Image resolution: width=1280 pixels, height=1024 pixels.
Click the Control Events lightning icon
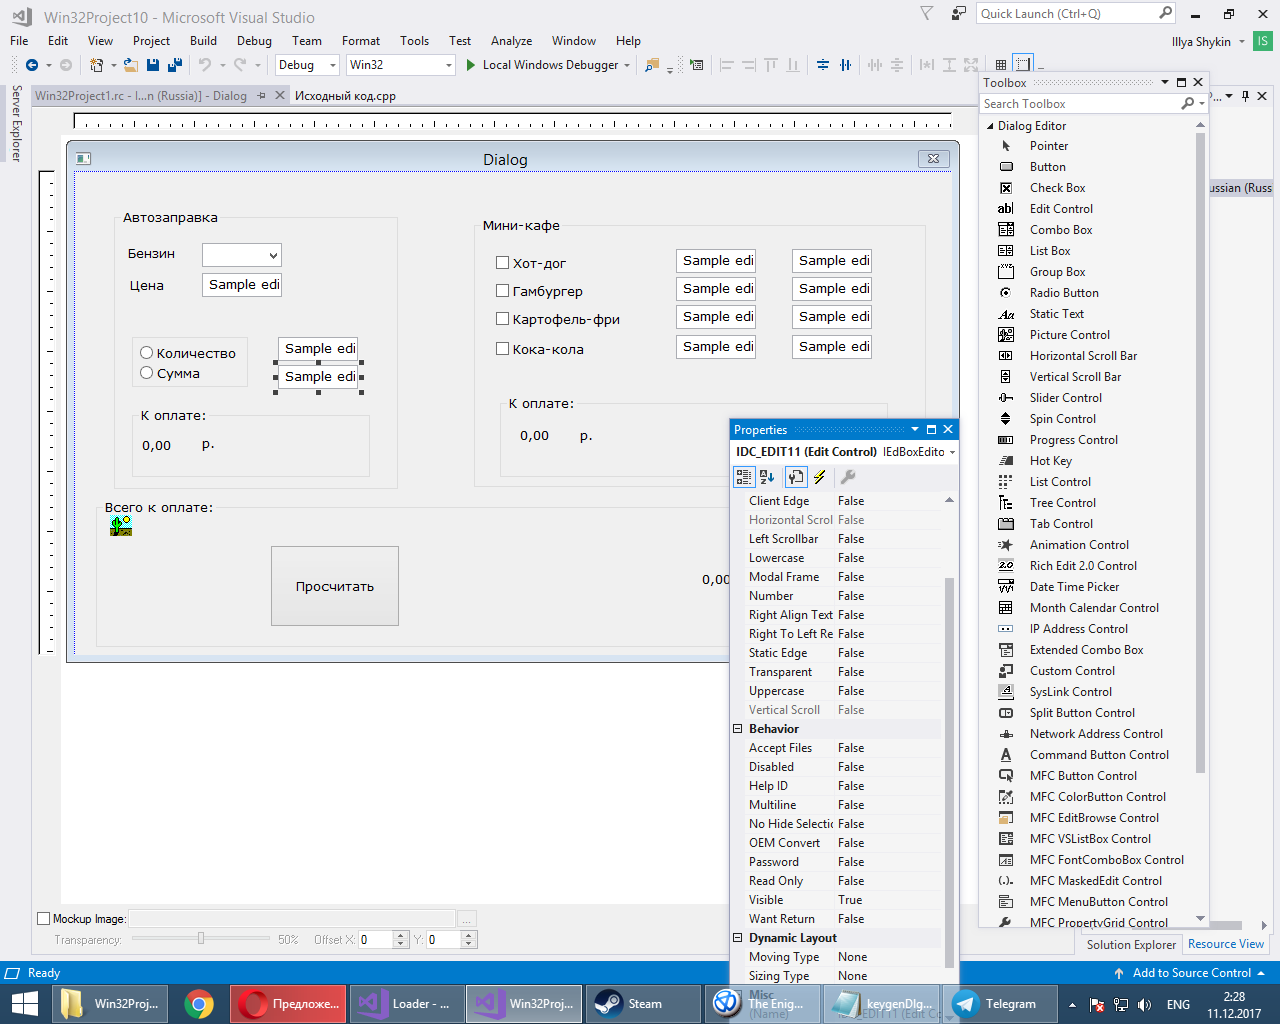click(820, 477)
